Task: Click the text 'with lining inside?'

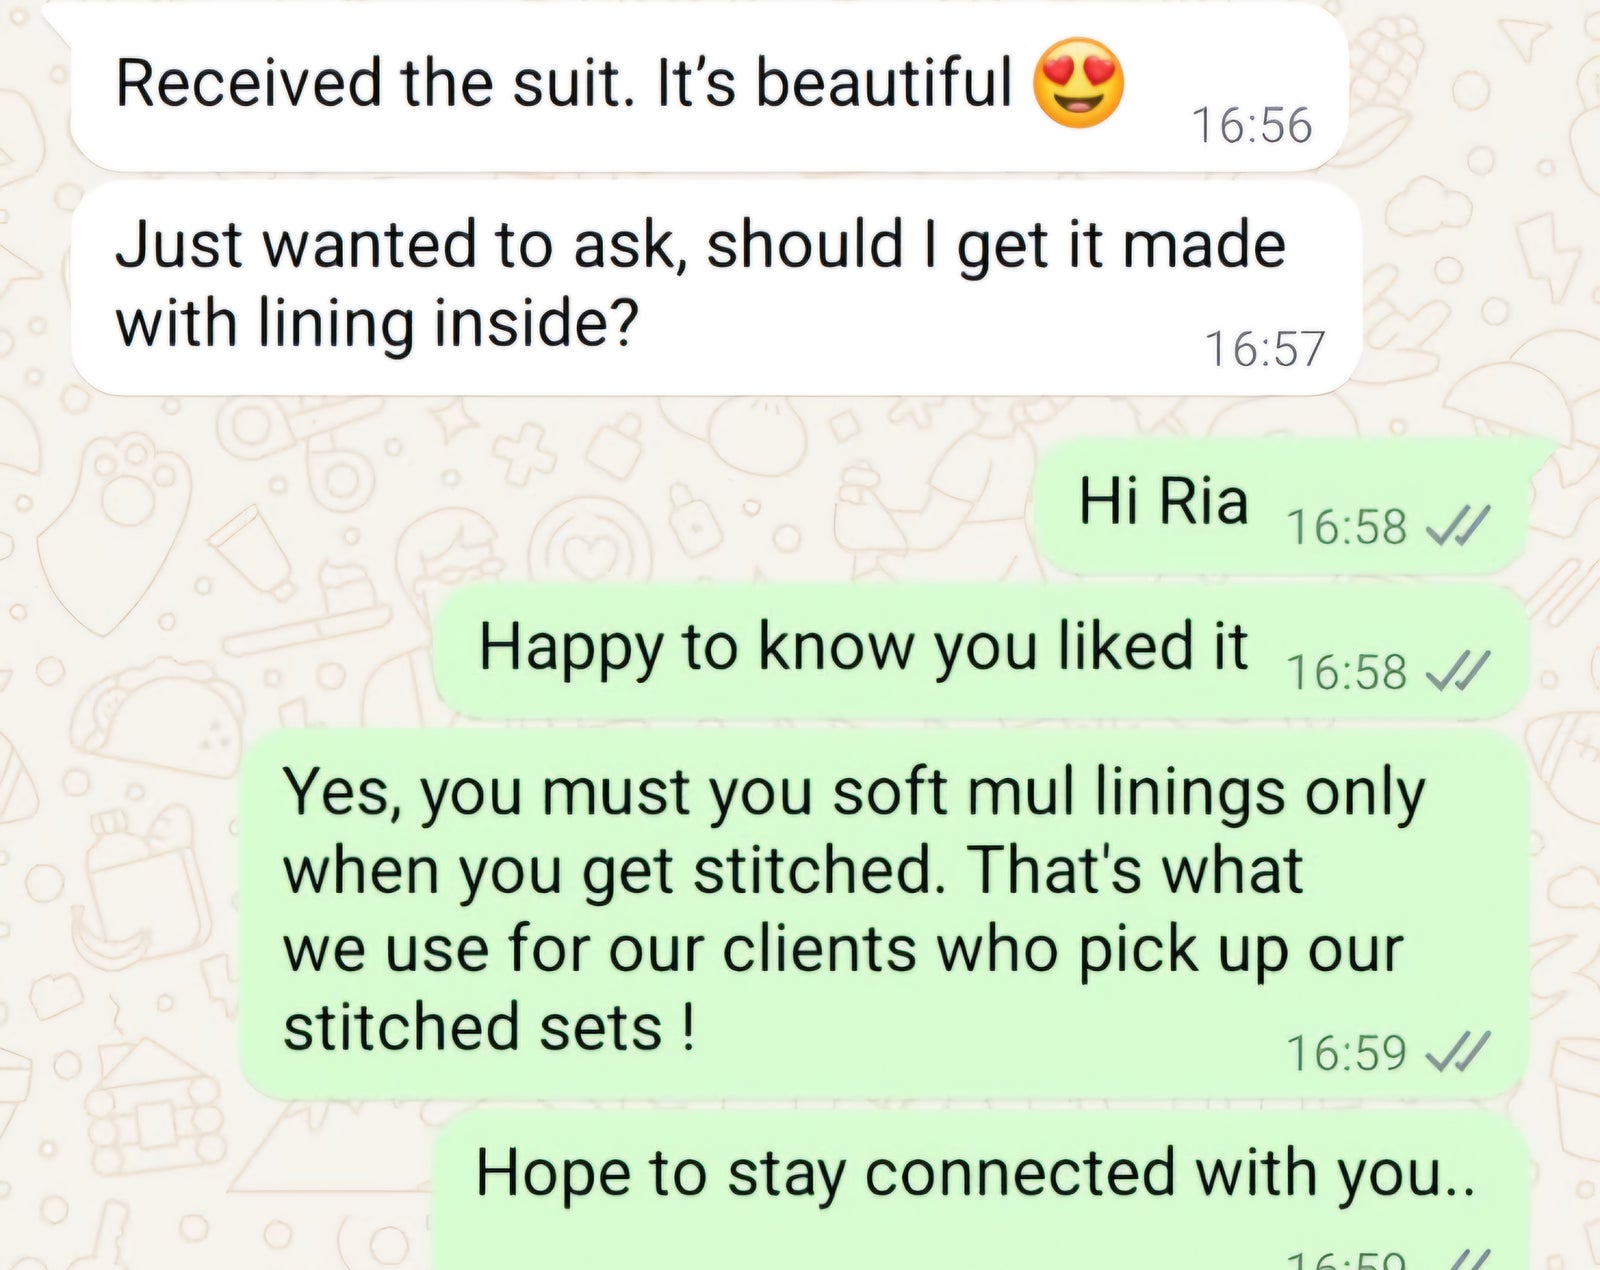Action: 376,324
